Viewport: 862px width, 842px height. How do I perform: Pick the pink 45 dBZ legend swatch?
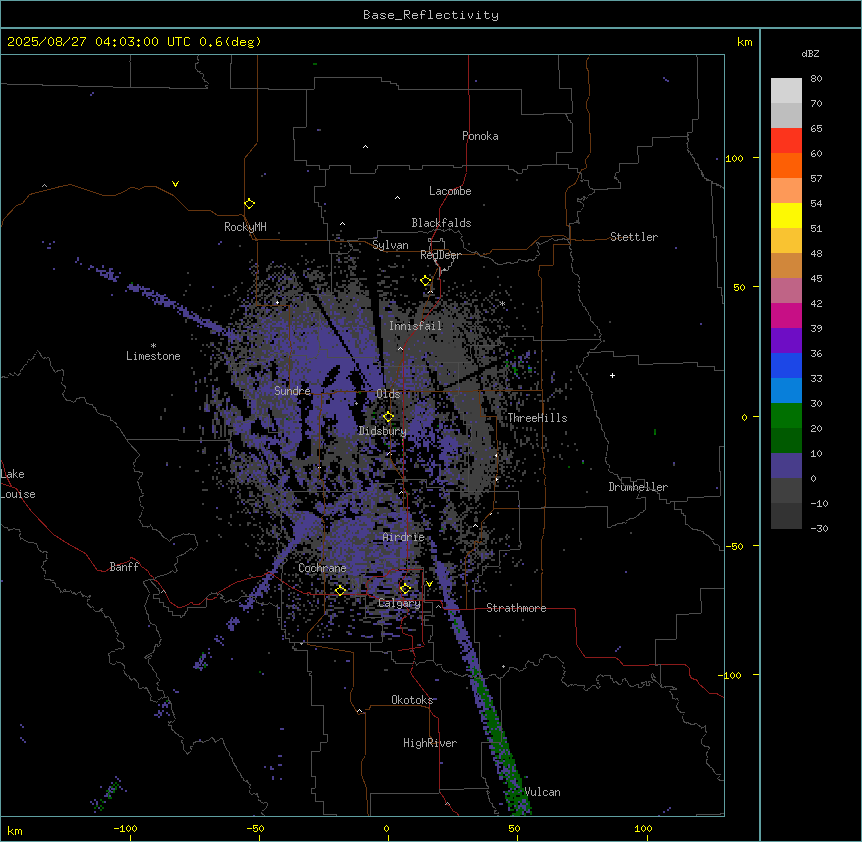pyautogui.click(x=786, y=290)
